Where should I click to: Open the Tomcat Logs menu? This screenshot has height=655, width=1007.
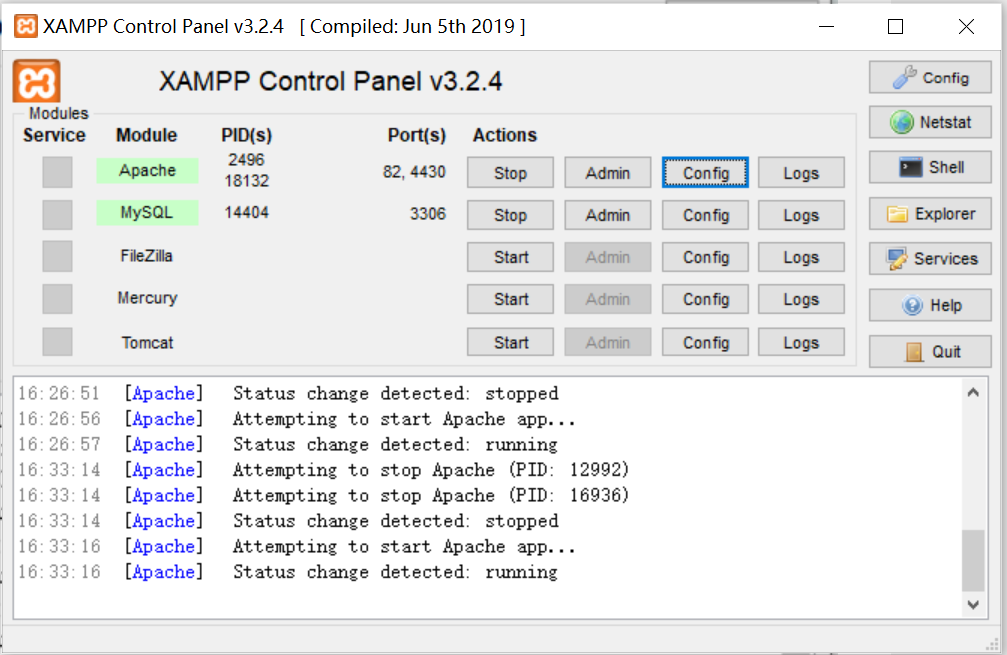[x=801, y=342]
